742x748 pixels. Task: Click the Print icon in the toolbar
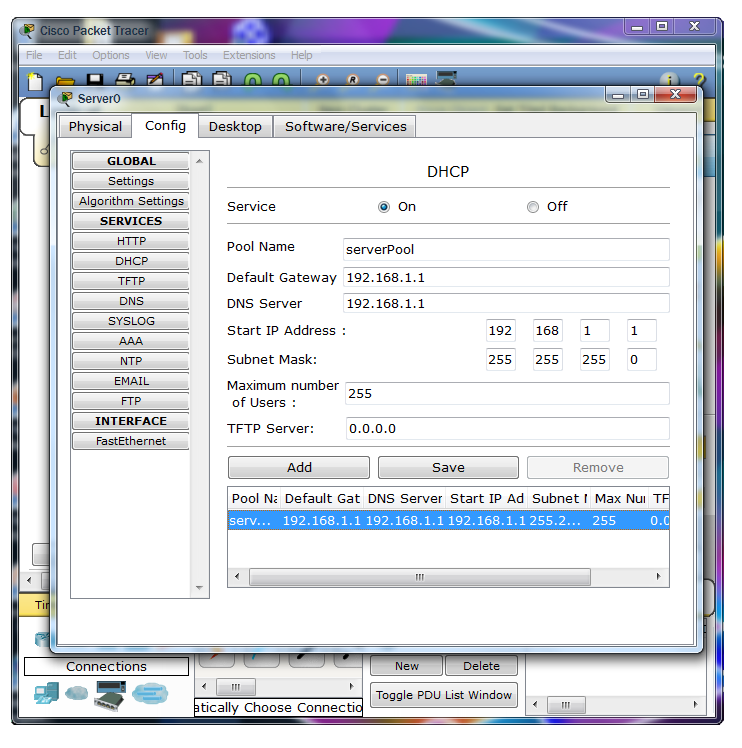coord(125,79)
